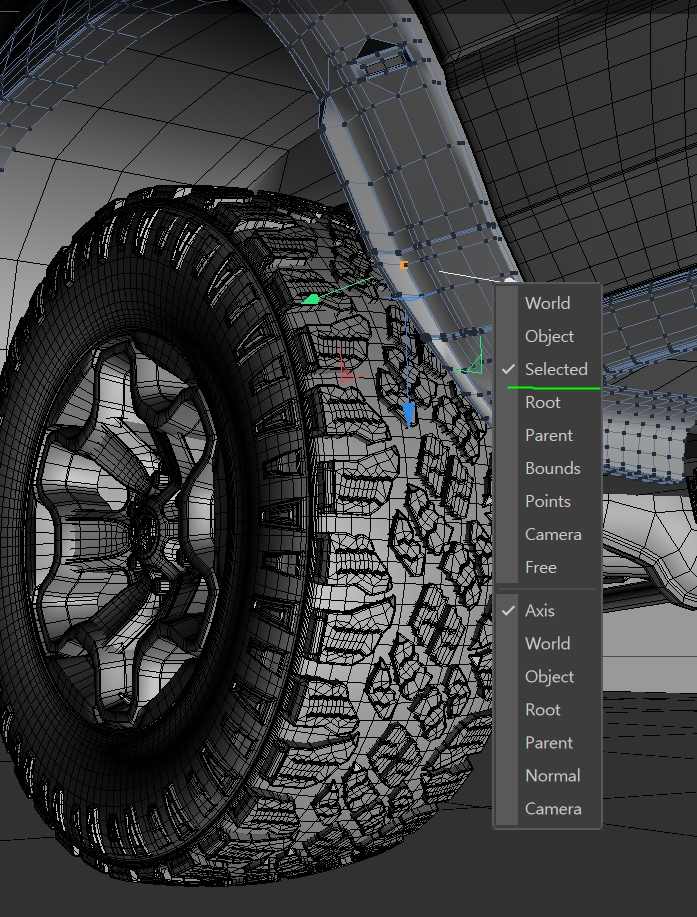Select Root in the lower menu section
Screen dimensions: 697x917
pos(548,709)
